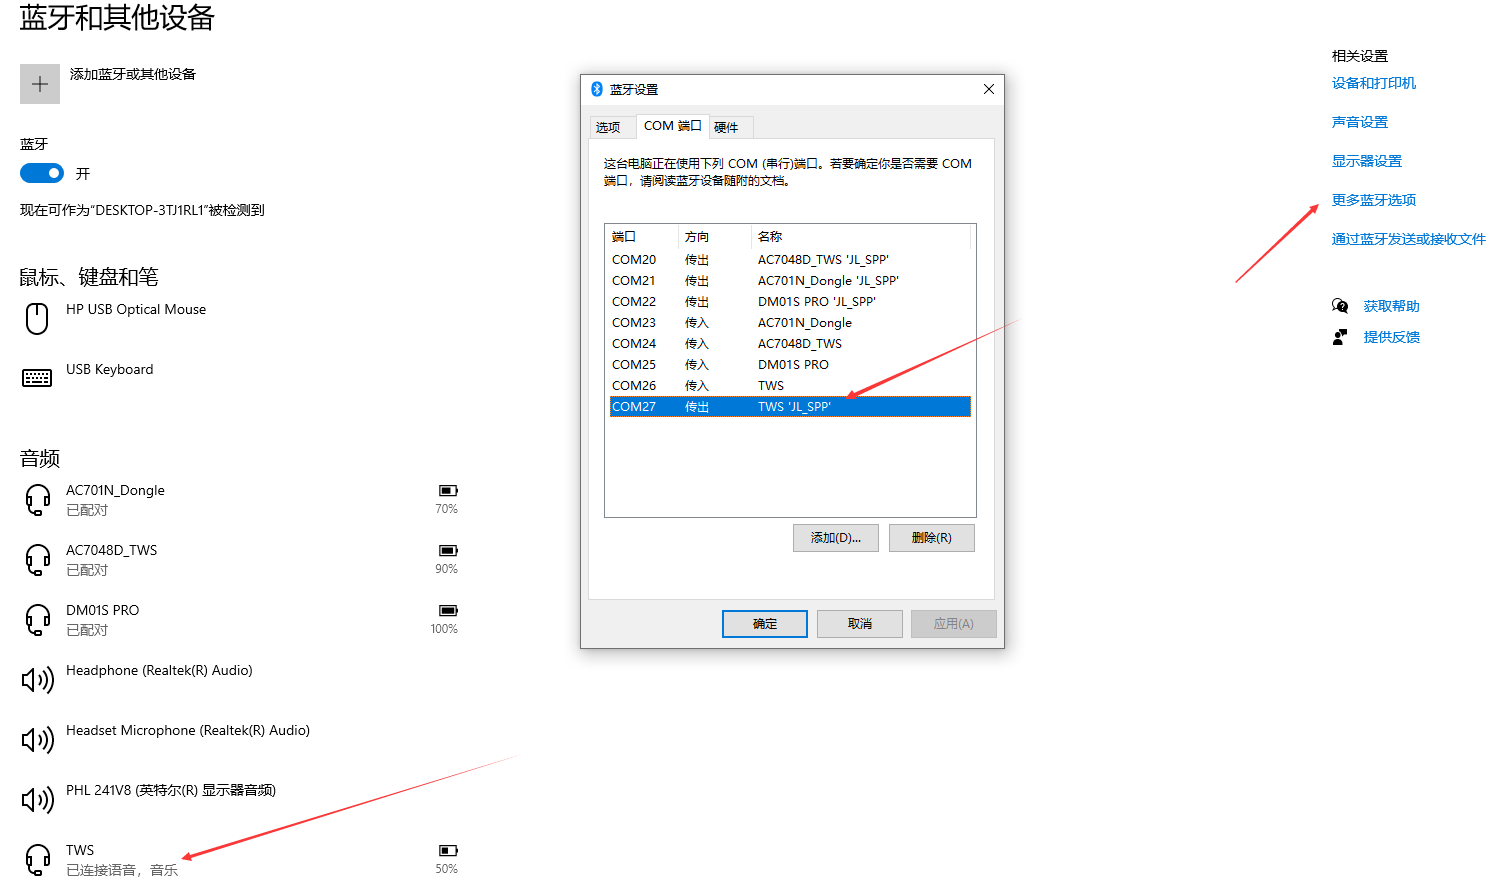Select the COM22 port row
The width and height of the screenshot is (1498, 894).
pos(790,302)
